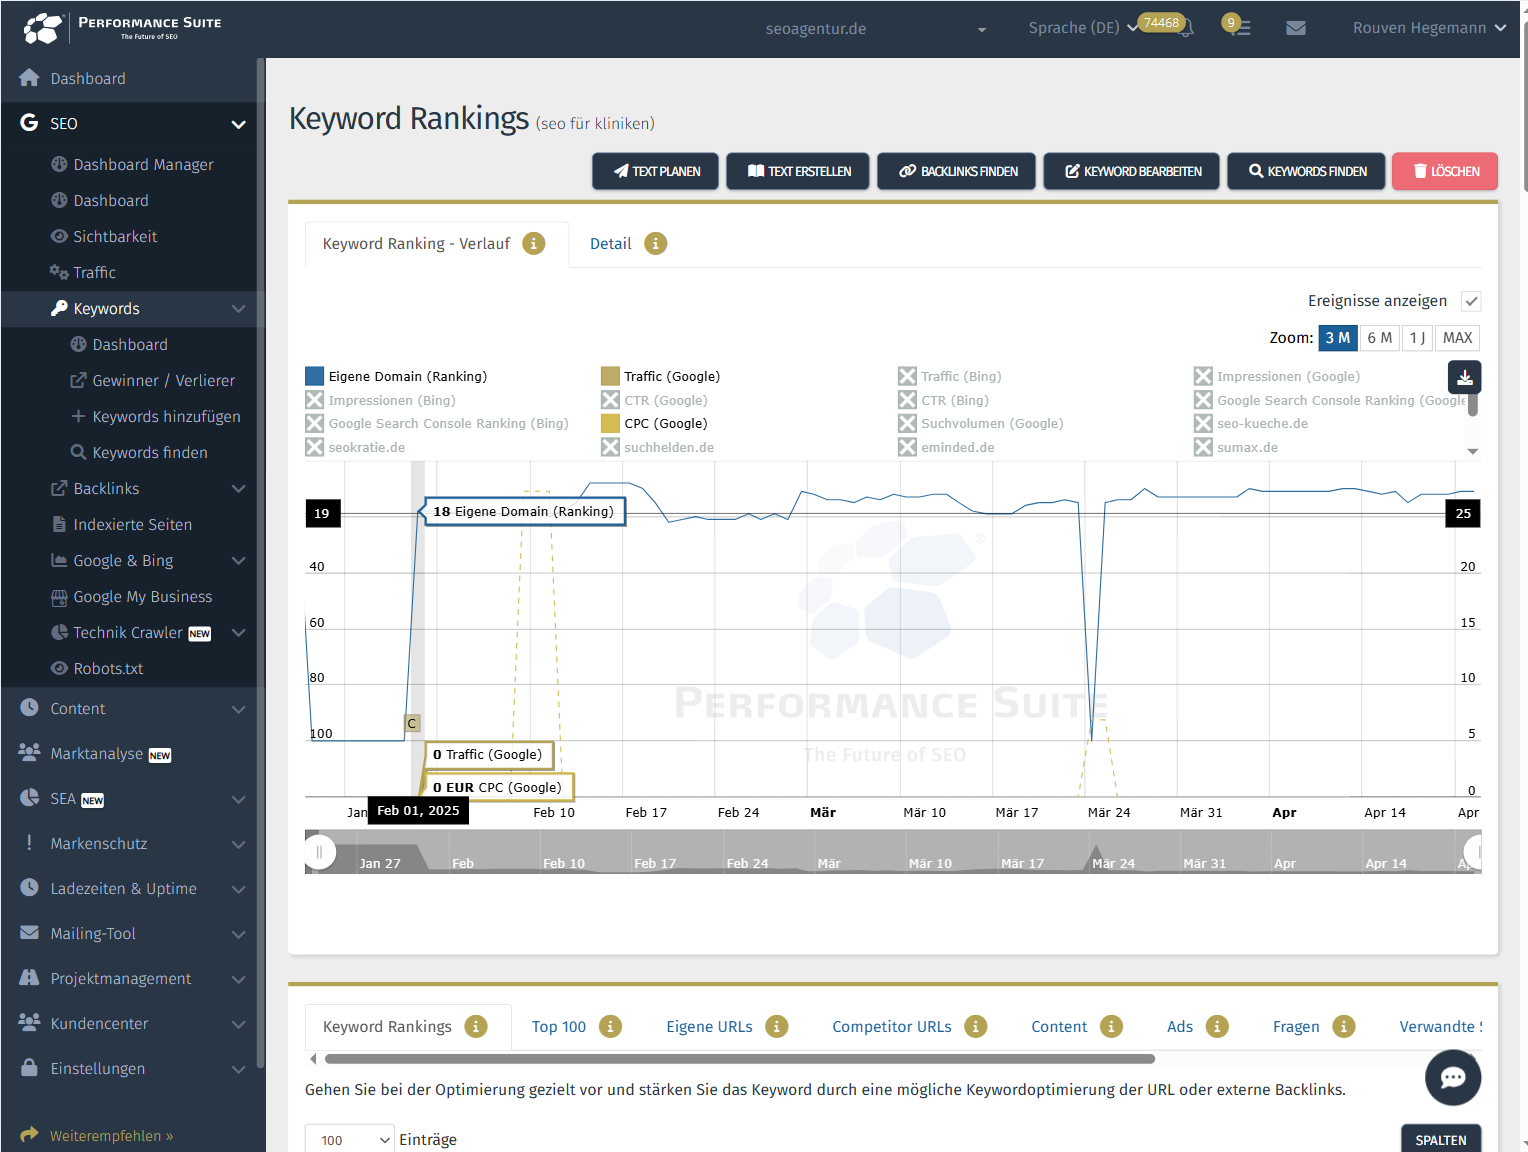This screenshot has height=1152, width=1528.
Task: Click info icon next to Top 100
Action: pos(610,1027)
